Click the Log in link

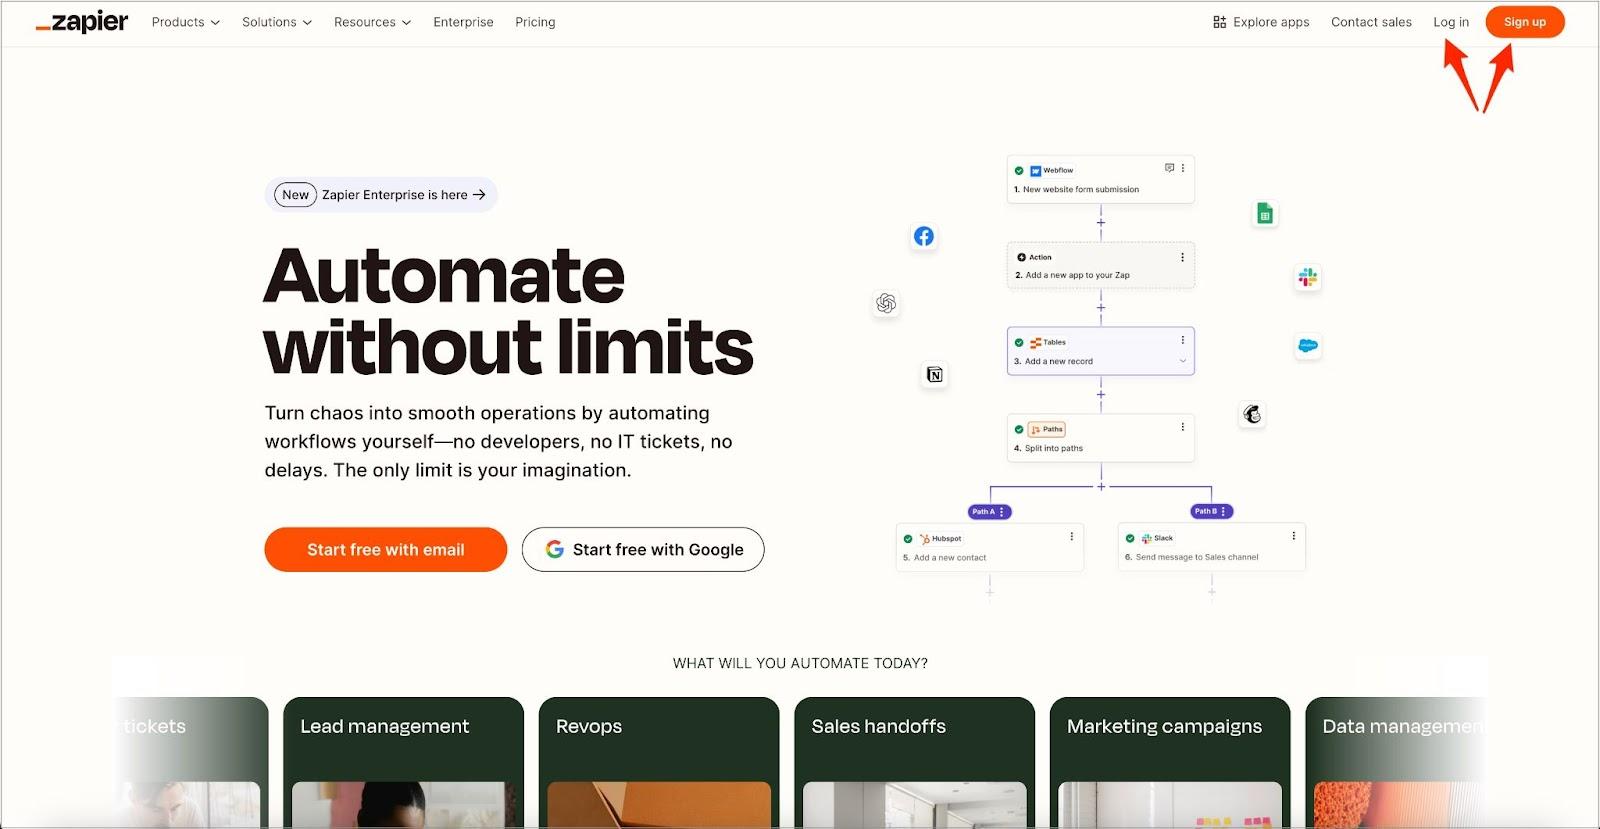pos(1451,22)
